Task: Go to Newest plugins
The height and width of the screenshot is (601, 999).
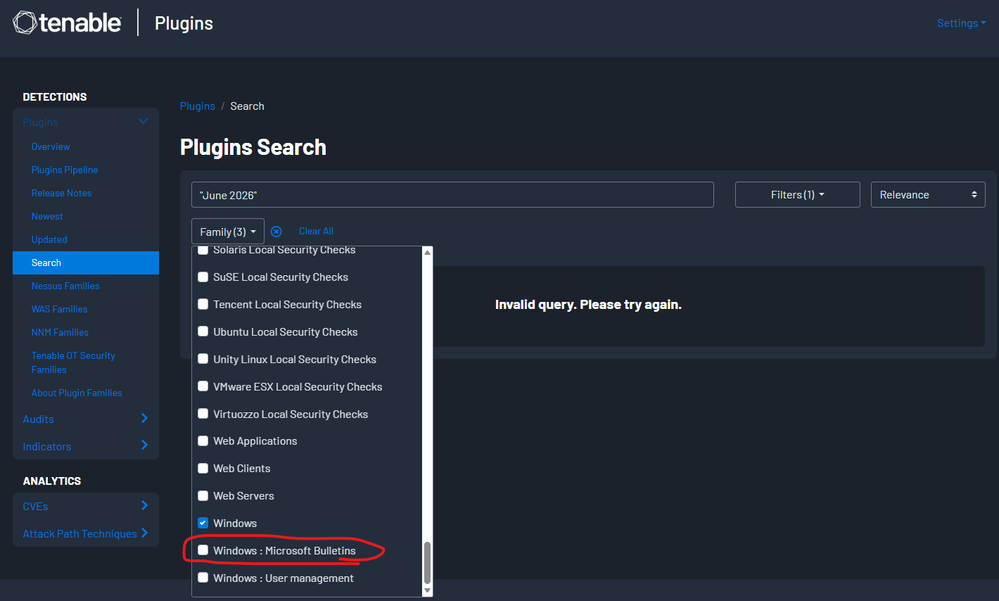Action: [47, 216]
